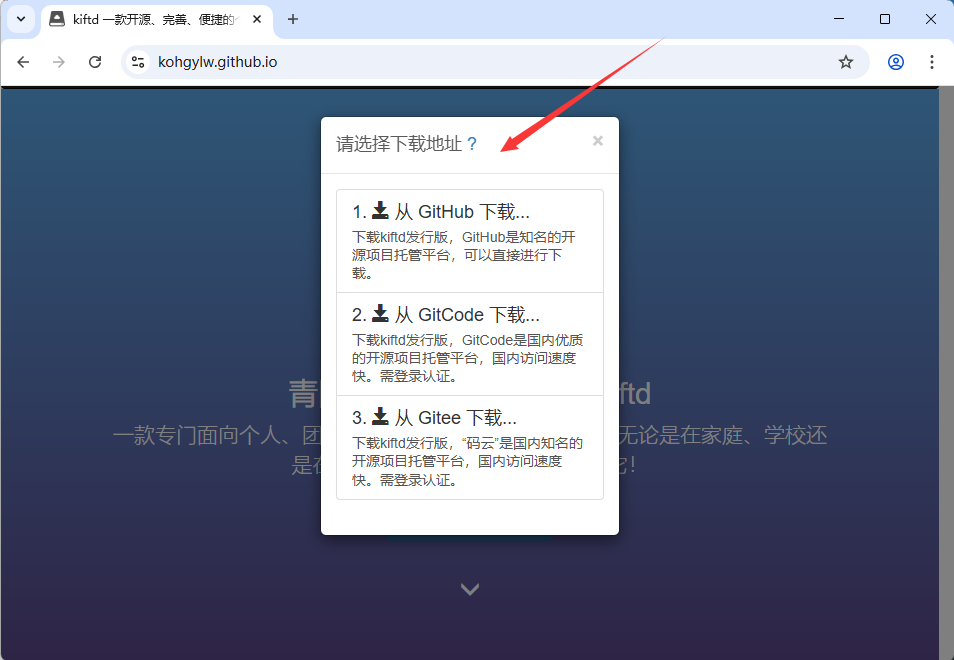Reload the page with refresh icon
The image size is (954, 660).
pyautogui.click(x=95, y=62)
